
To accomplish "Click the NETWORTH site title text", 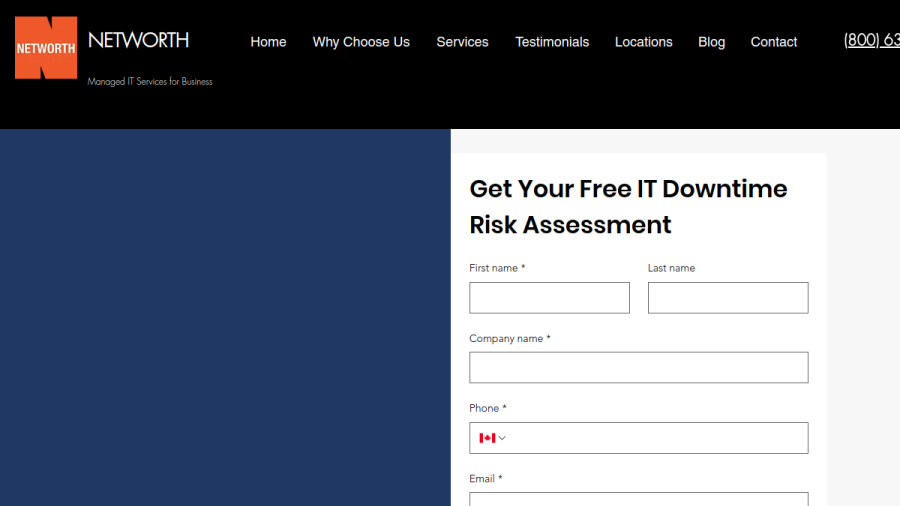I will [138, 40].
